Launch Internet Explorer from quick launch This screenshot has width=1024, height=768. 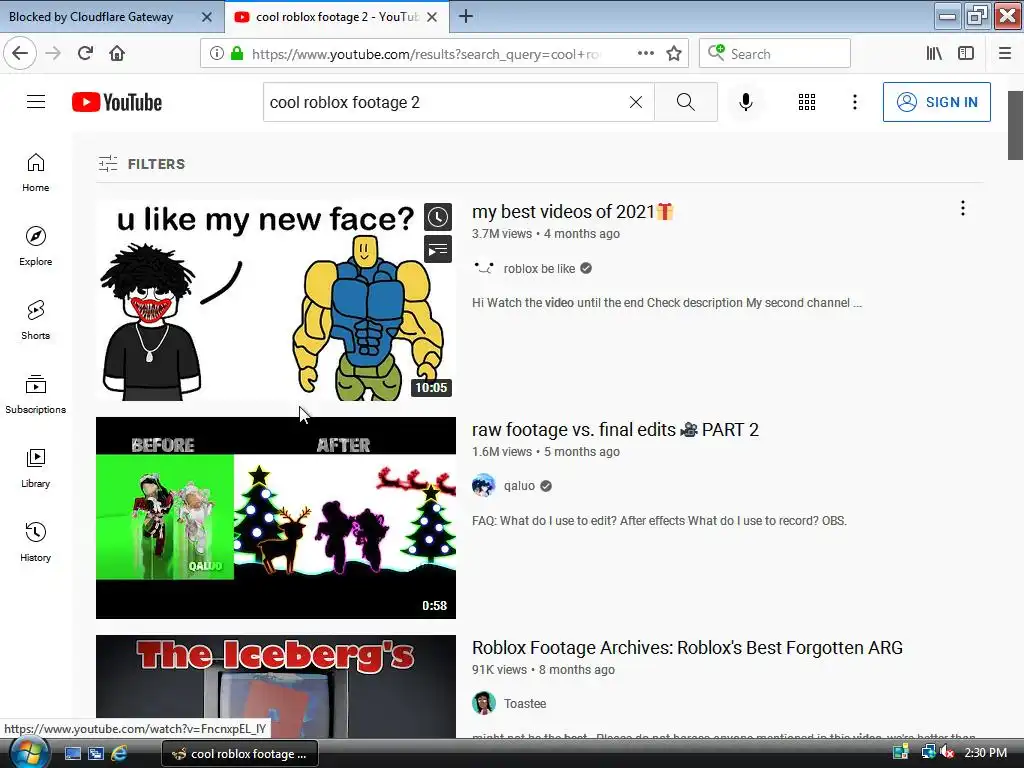119,754
